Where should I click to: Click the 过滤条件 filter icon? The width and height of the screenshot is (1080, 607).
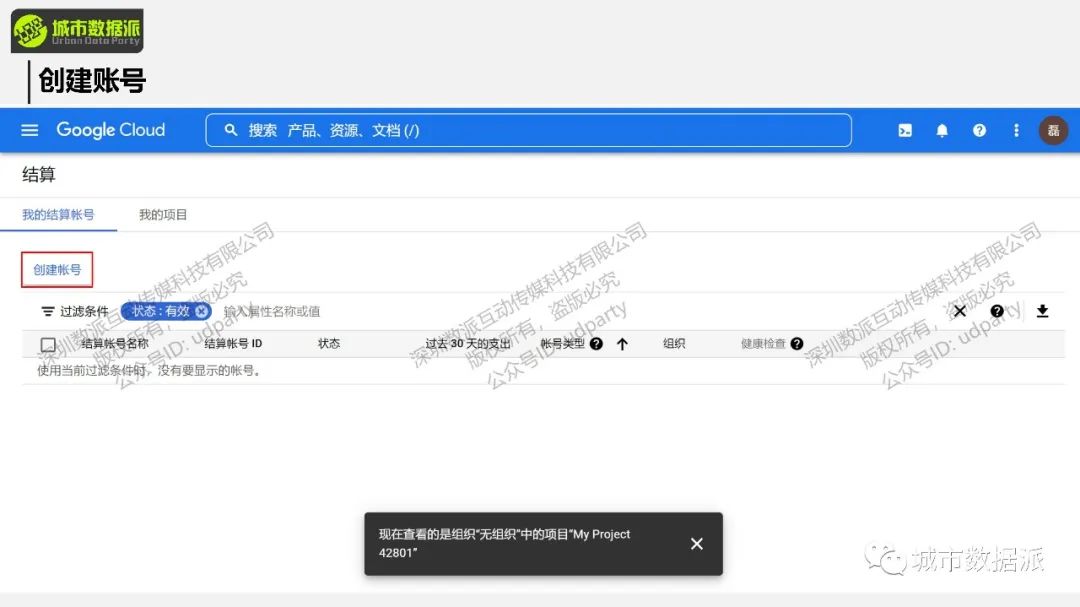coord(48,311)
